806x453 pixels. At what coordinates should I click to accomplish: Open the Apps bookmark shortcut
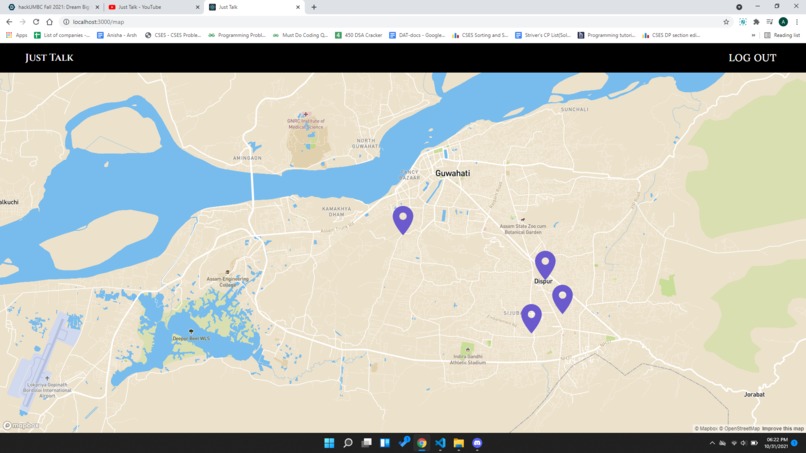pos(16,35)
